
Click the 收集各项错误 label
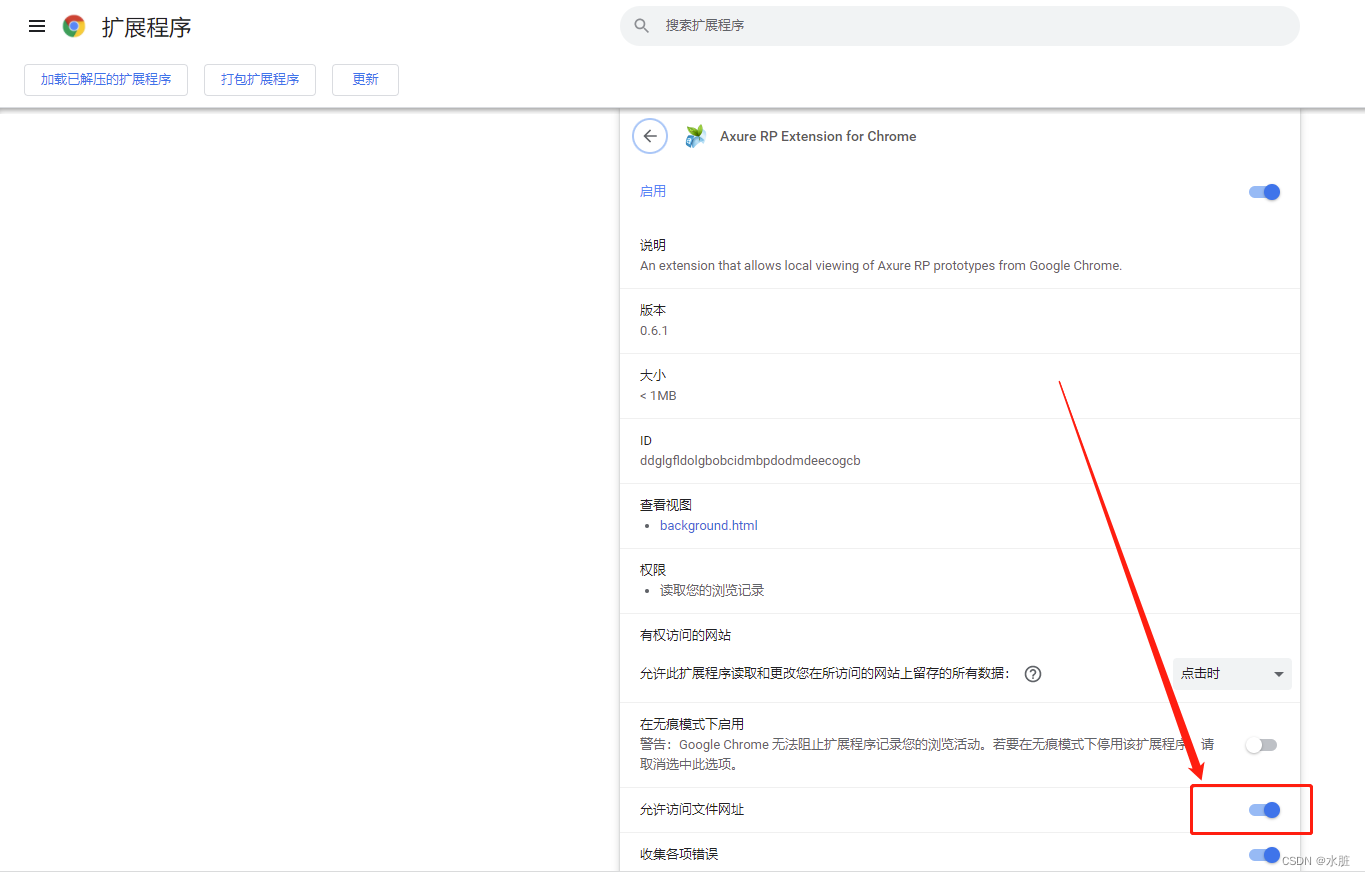tap(679, 855)
